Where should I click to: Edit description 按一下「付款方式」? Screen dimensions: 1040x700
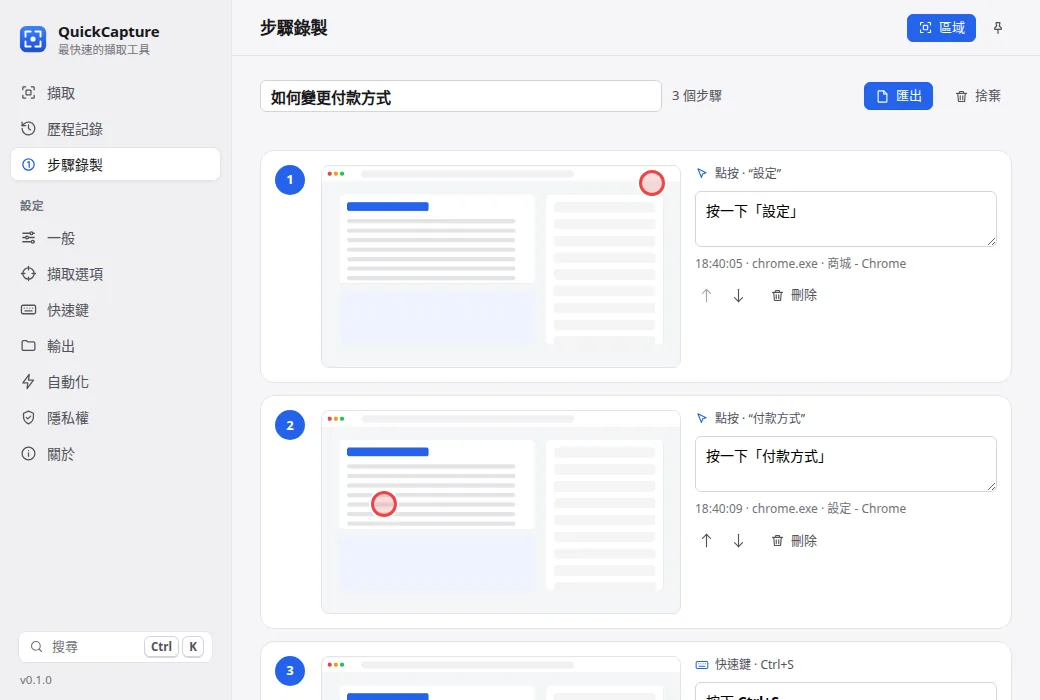coord(846,464)
